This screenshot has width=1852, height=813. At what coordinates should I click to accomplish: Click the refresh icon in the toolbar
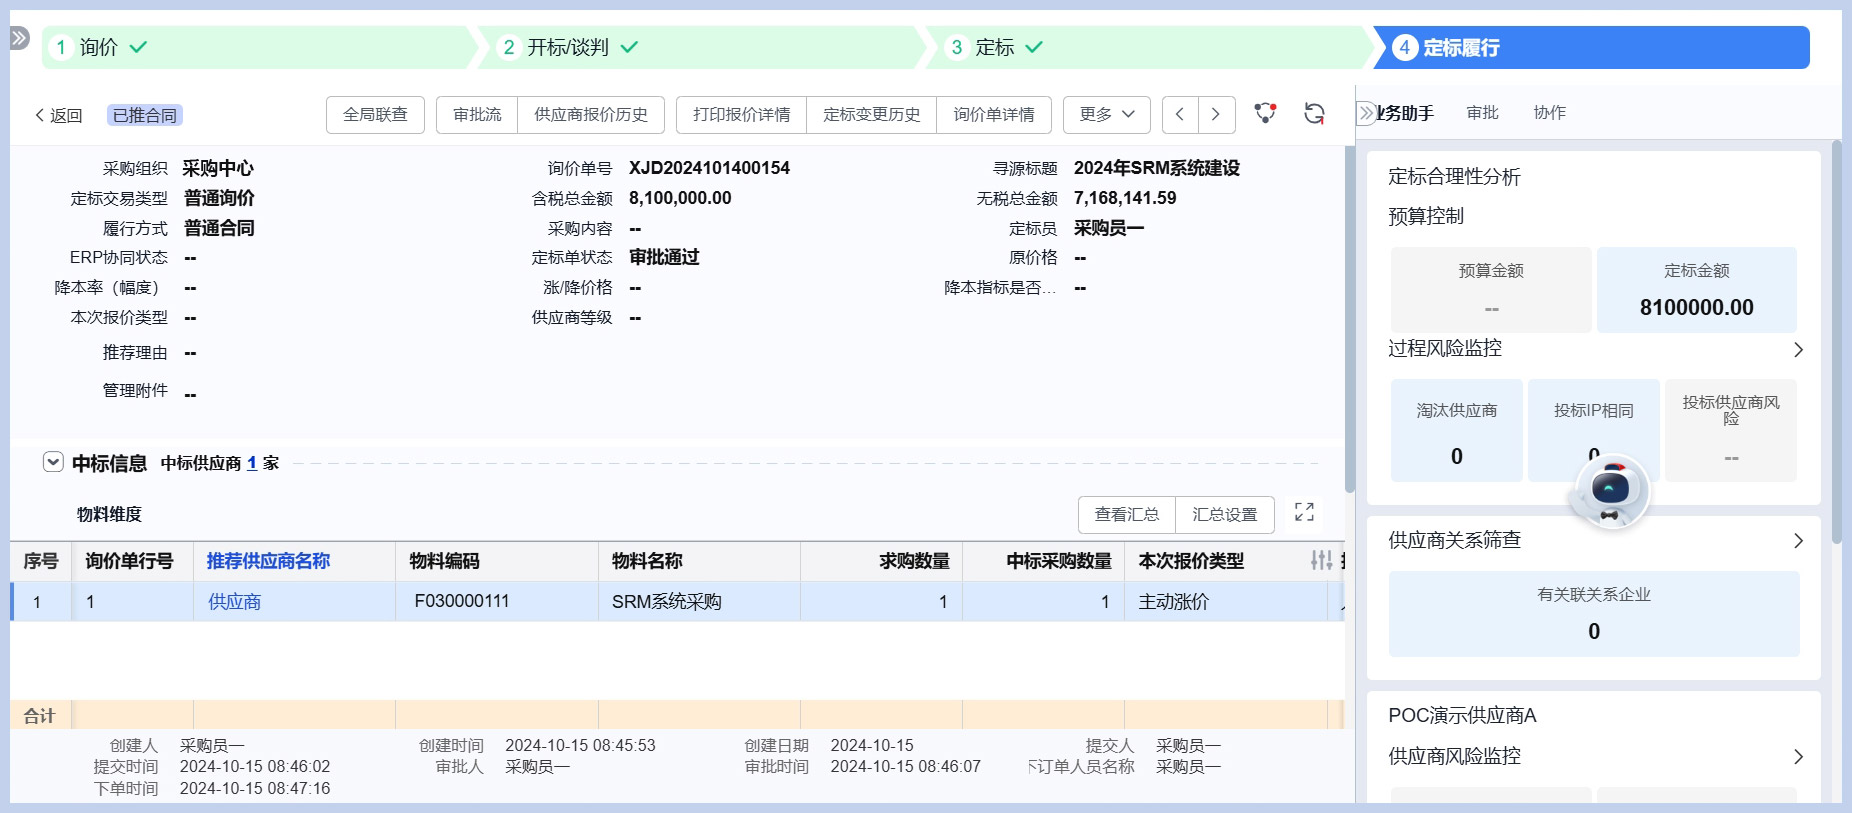point(1314,114)
